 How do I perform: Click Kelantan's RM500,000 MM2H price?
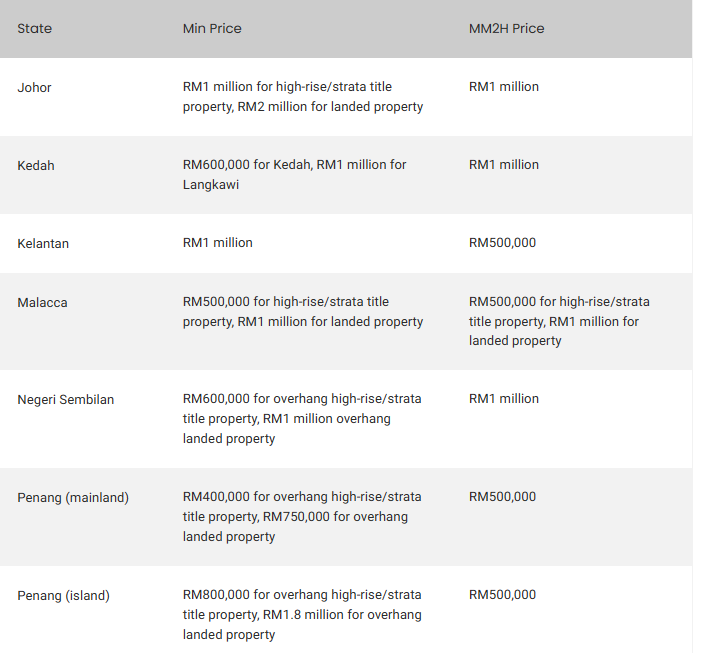[x=502, y=243]
